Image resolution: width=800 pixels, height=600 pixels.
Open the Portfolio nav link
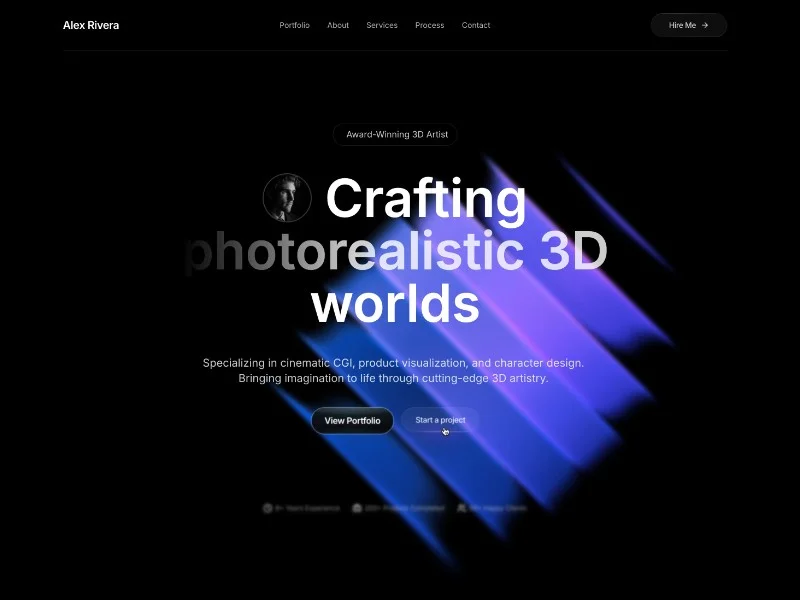[x=294, y=25]
